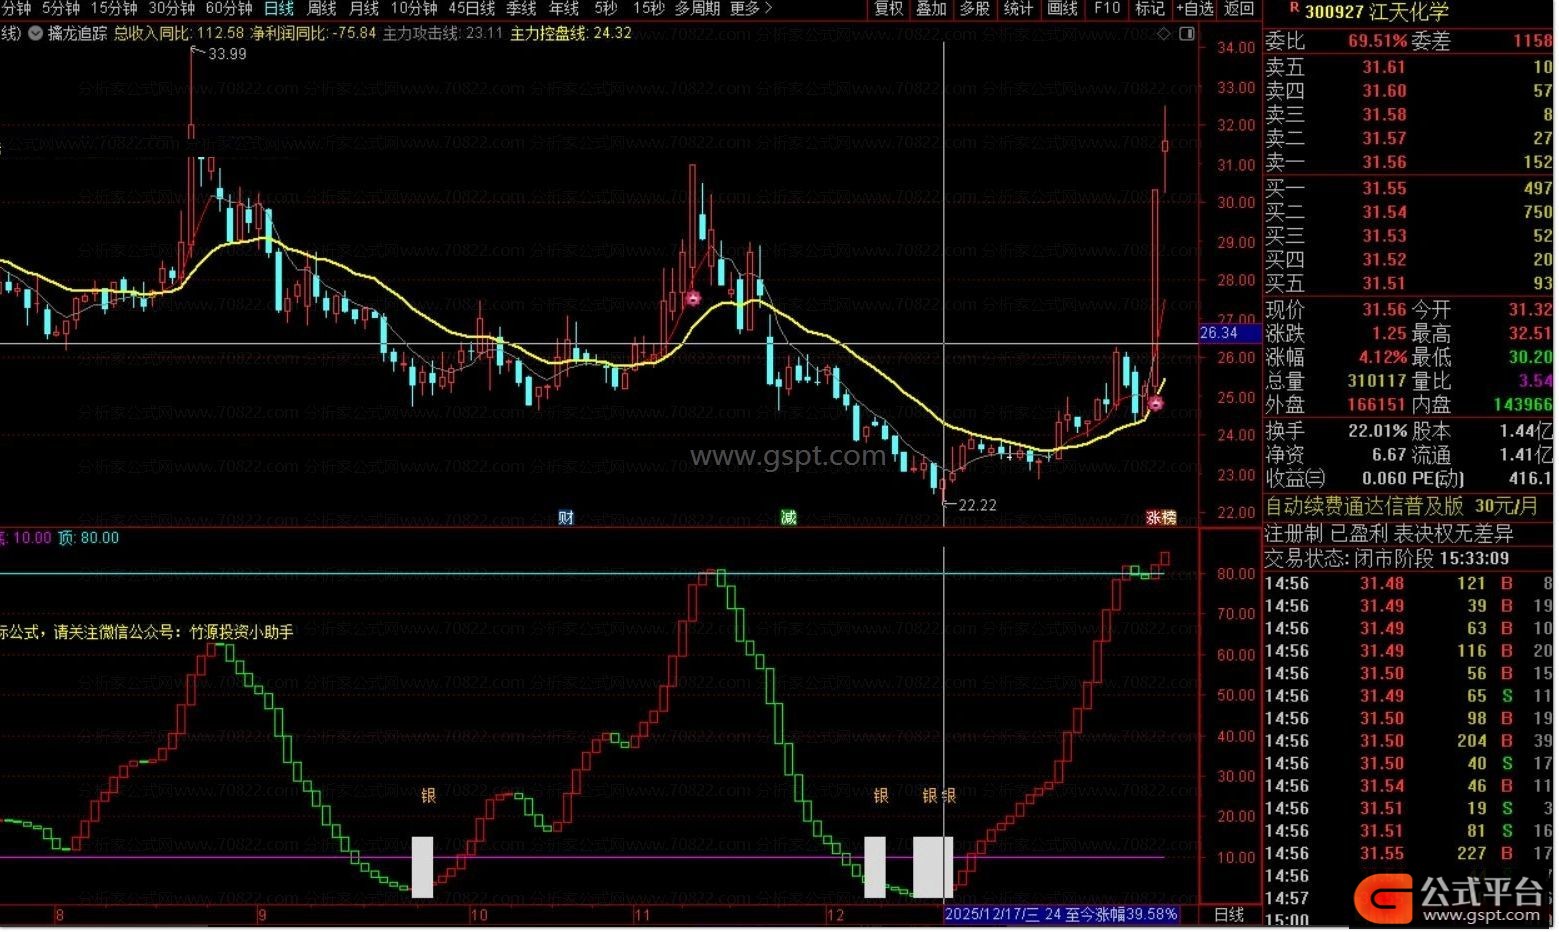Click the R badge beside stock code 300927
Viewport: 1559px width, 932px height.
[1293, 9]
